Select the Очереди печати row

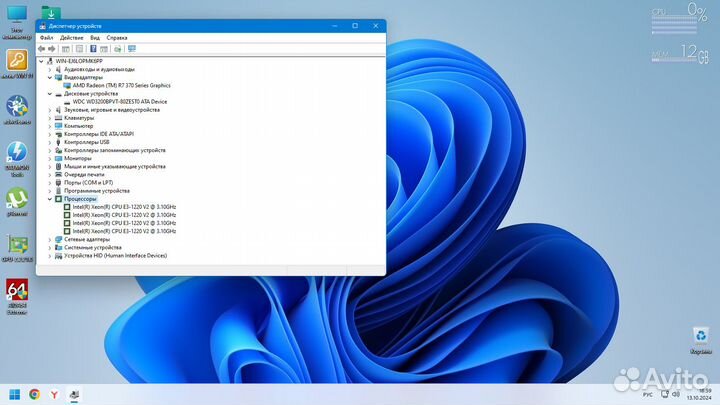pyautogui.click(x=84, y=174)
